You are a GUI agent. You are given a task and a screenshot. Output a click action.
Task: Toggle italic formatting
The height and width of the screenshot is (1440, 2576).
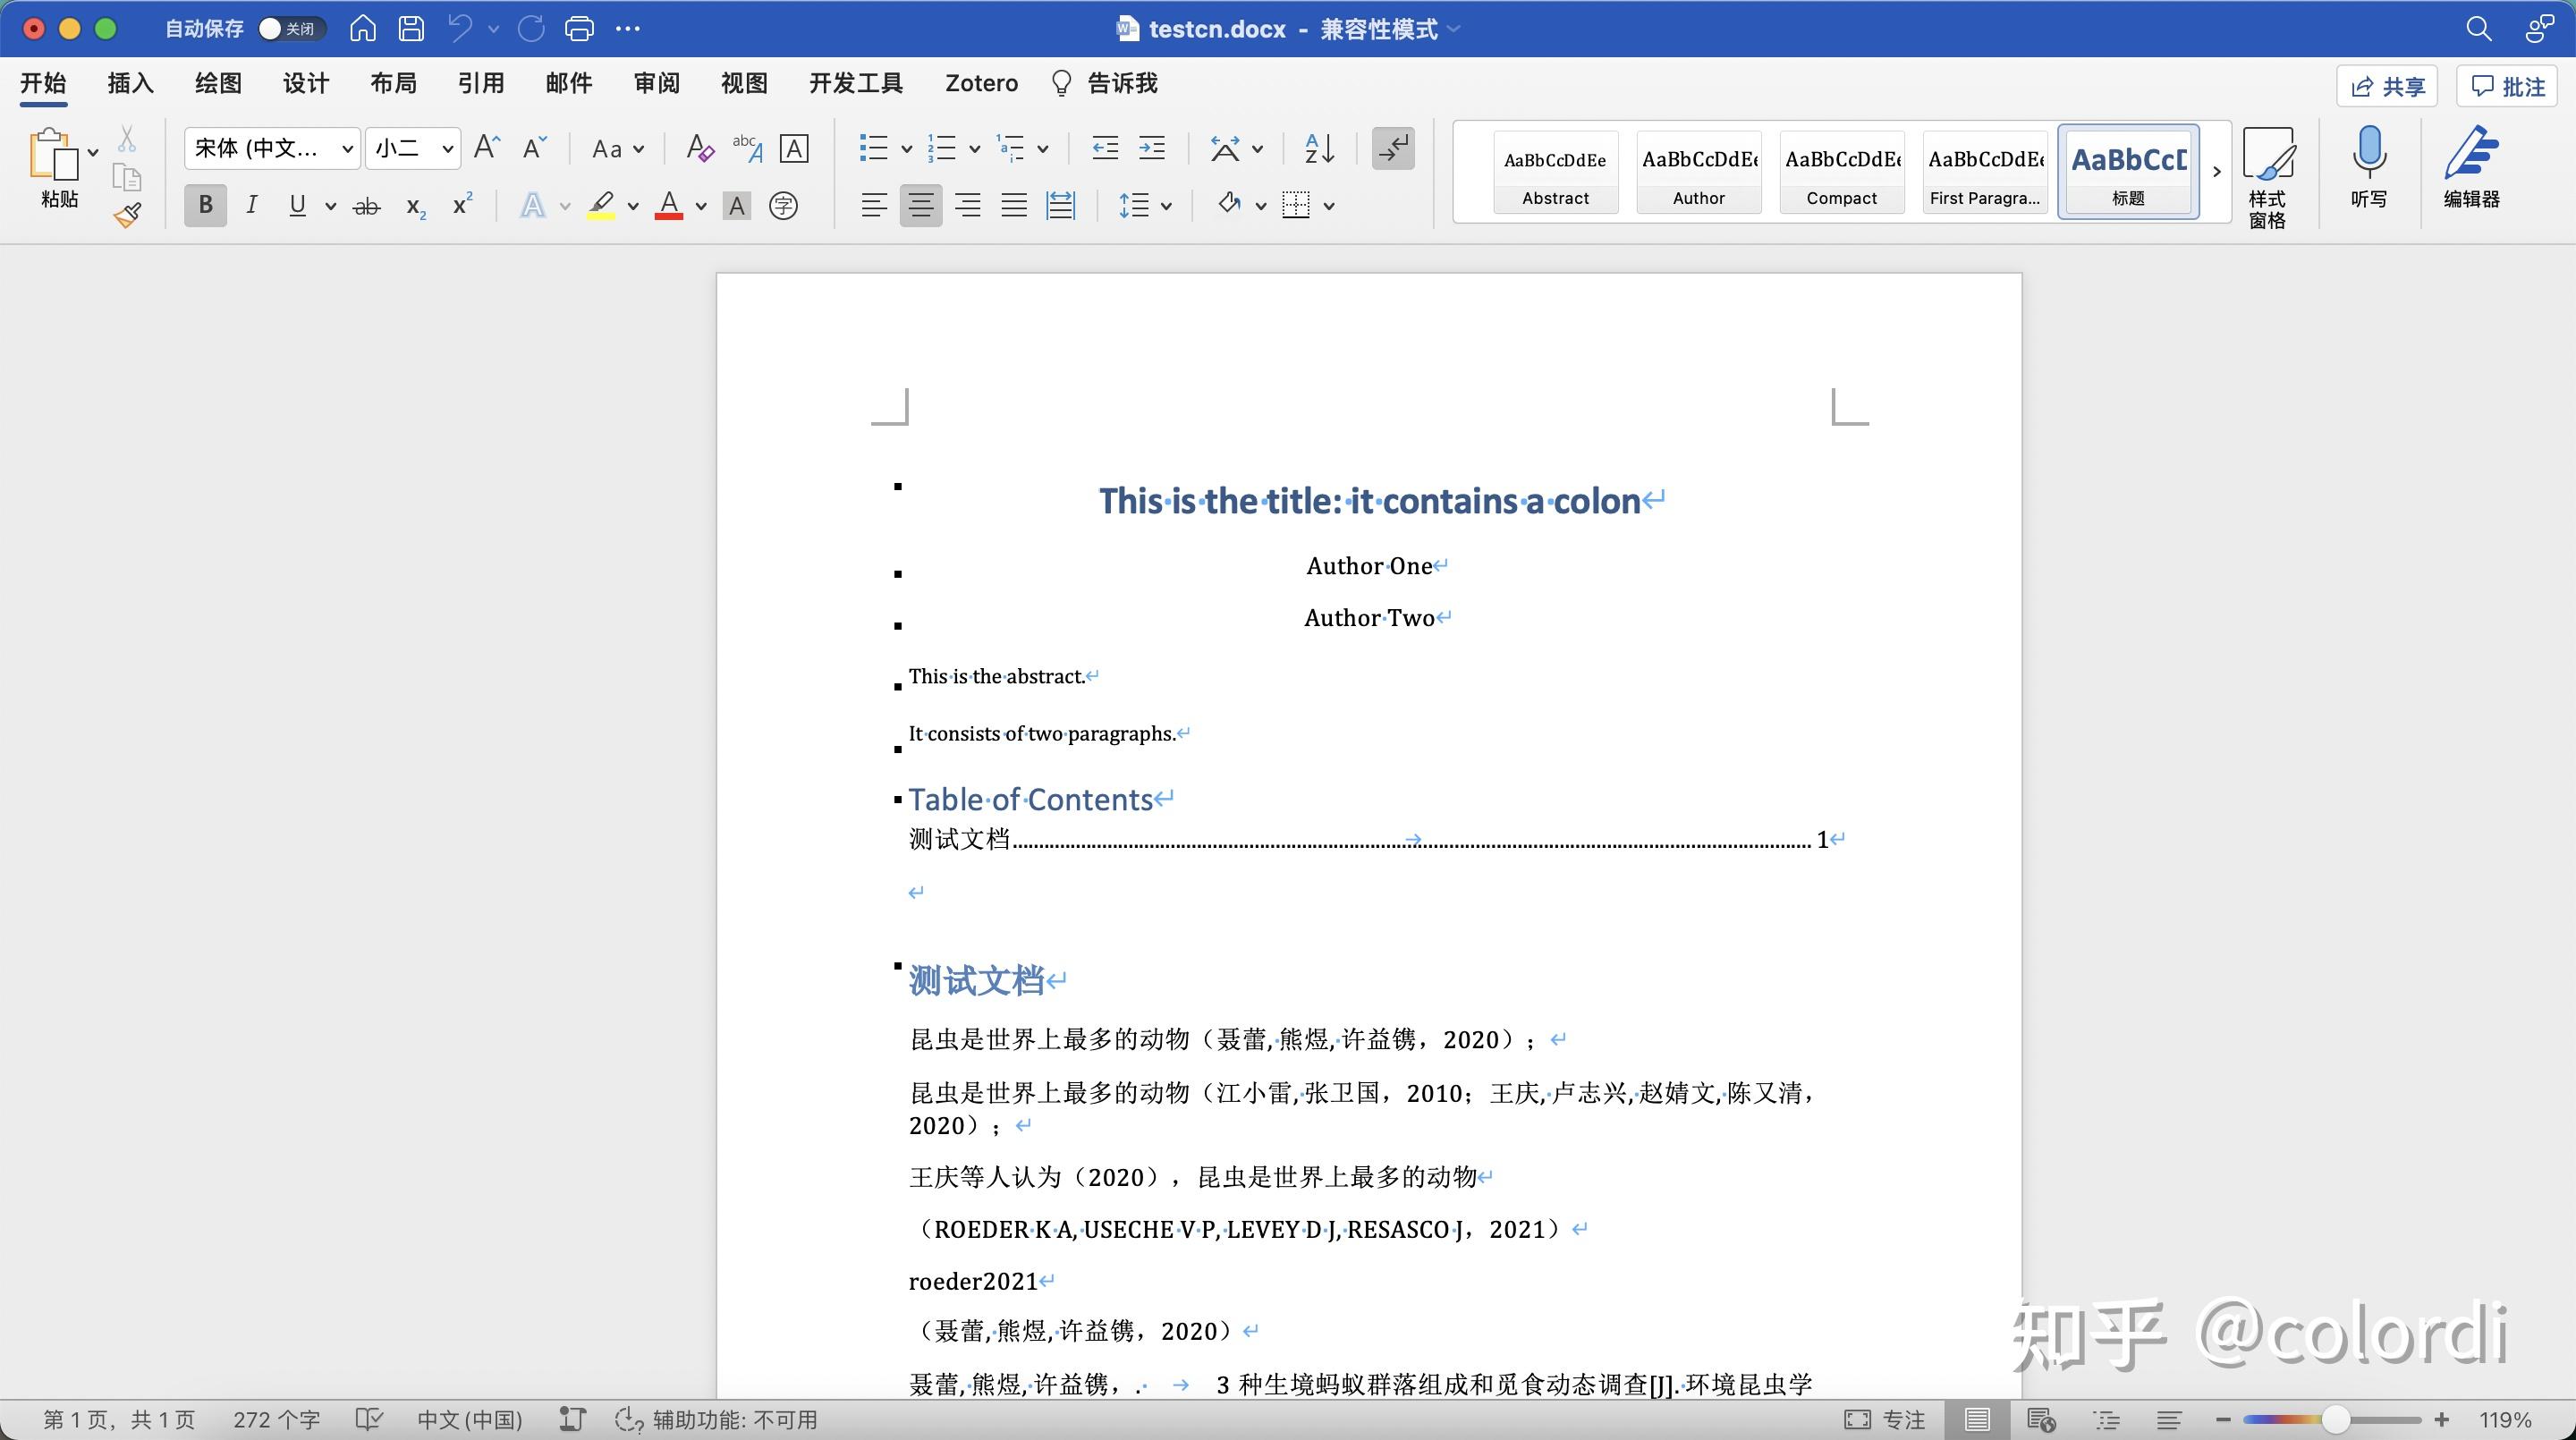click(x=252, y=205)
